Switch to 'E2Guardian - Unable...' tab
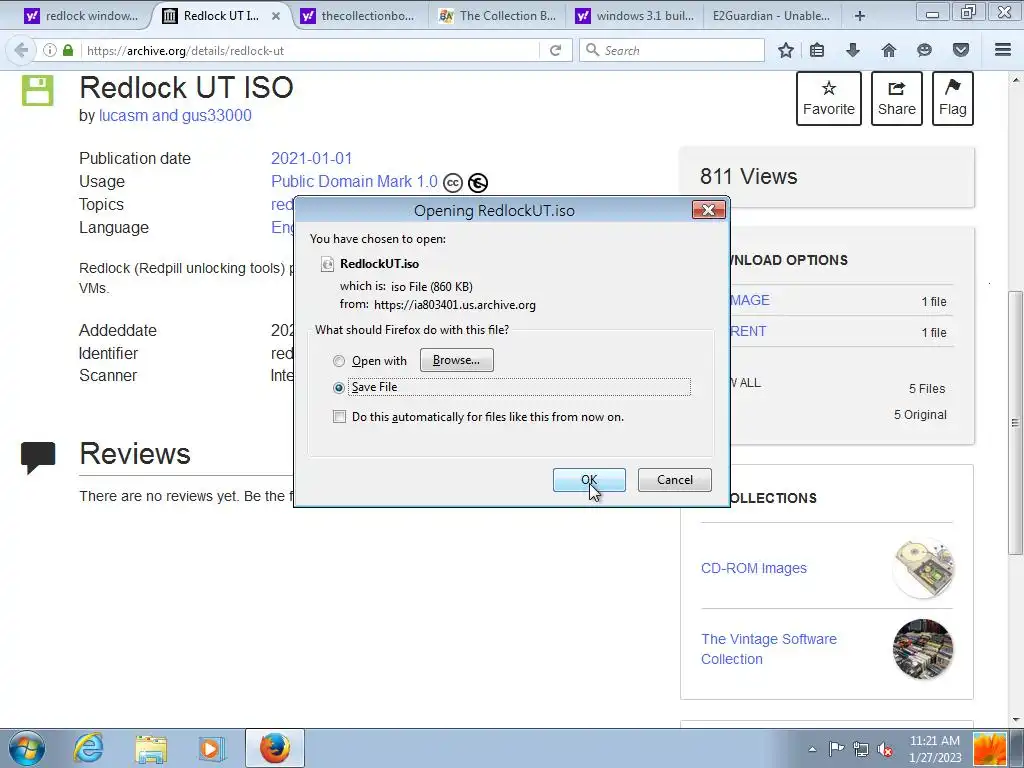This screenshot has height=768, width=1024. (773, 16)
